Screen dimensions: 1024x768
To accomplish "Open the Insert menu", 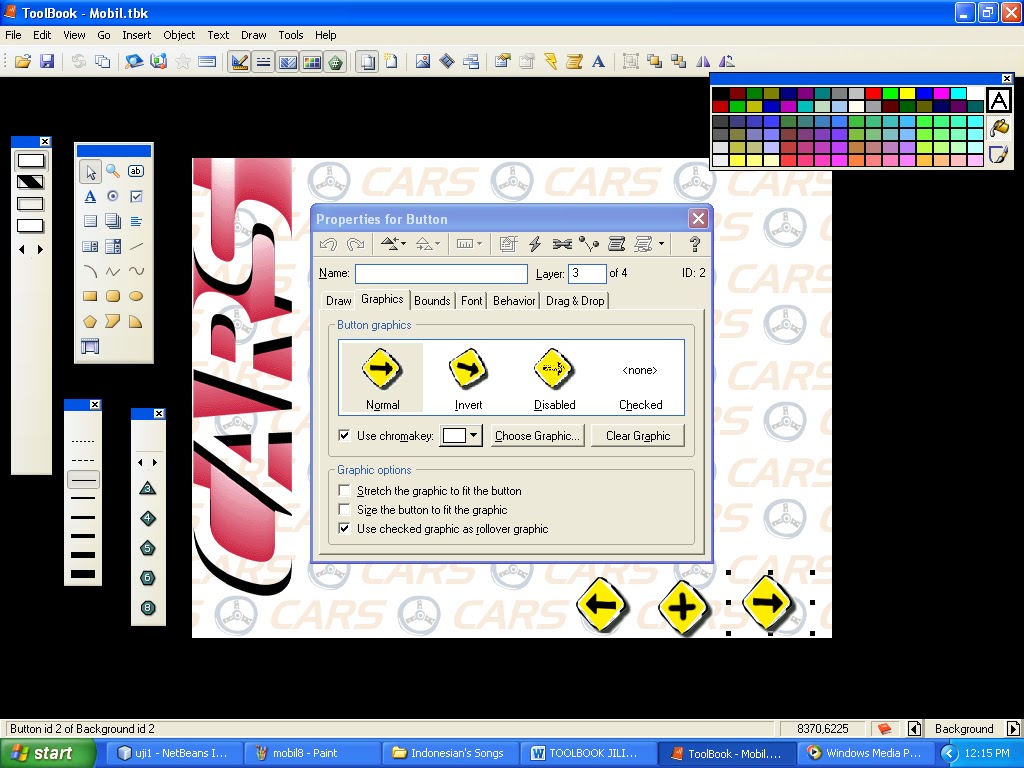I will tap(136, 35).
